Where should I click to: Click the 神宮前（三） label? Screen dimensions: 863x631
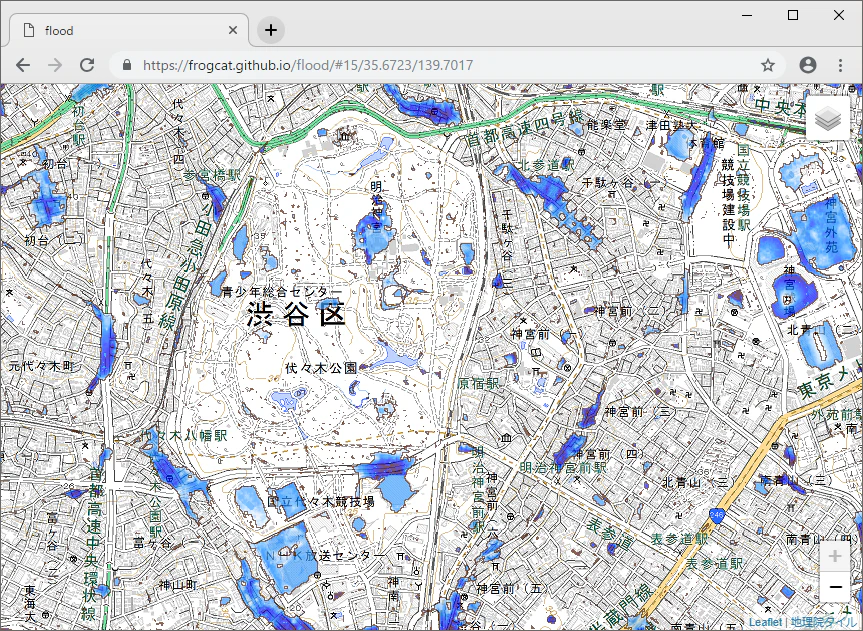point(637,411)
